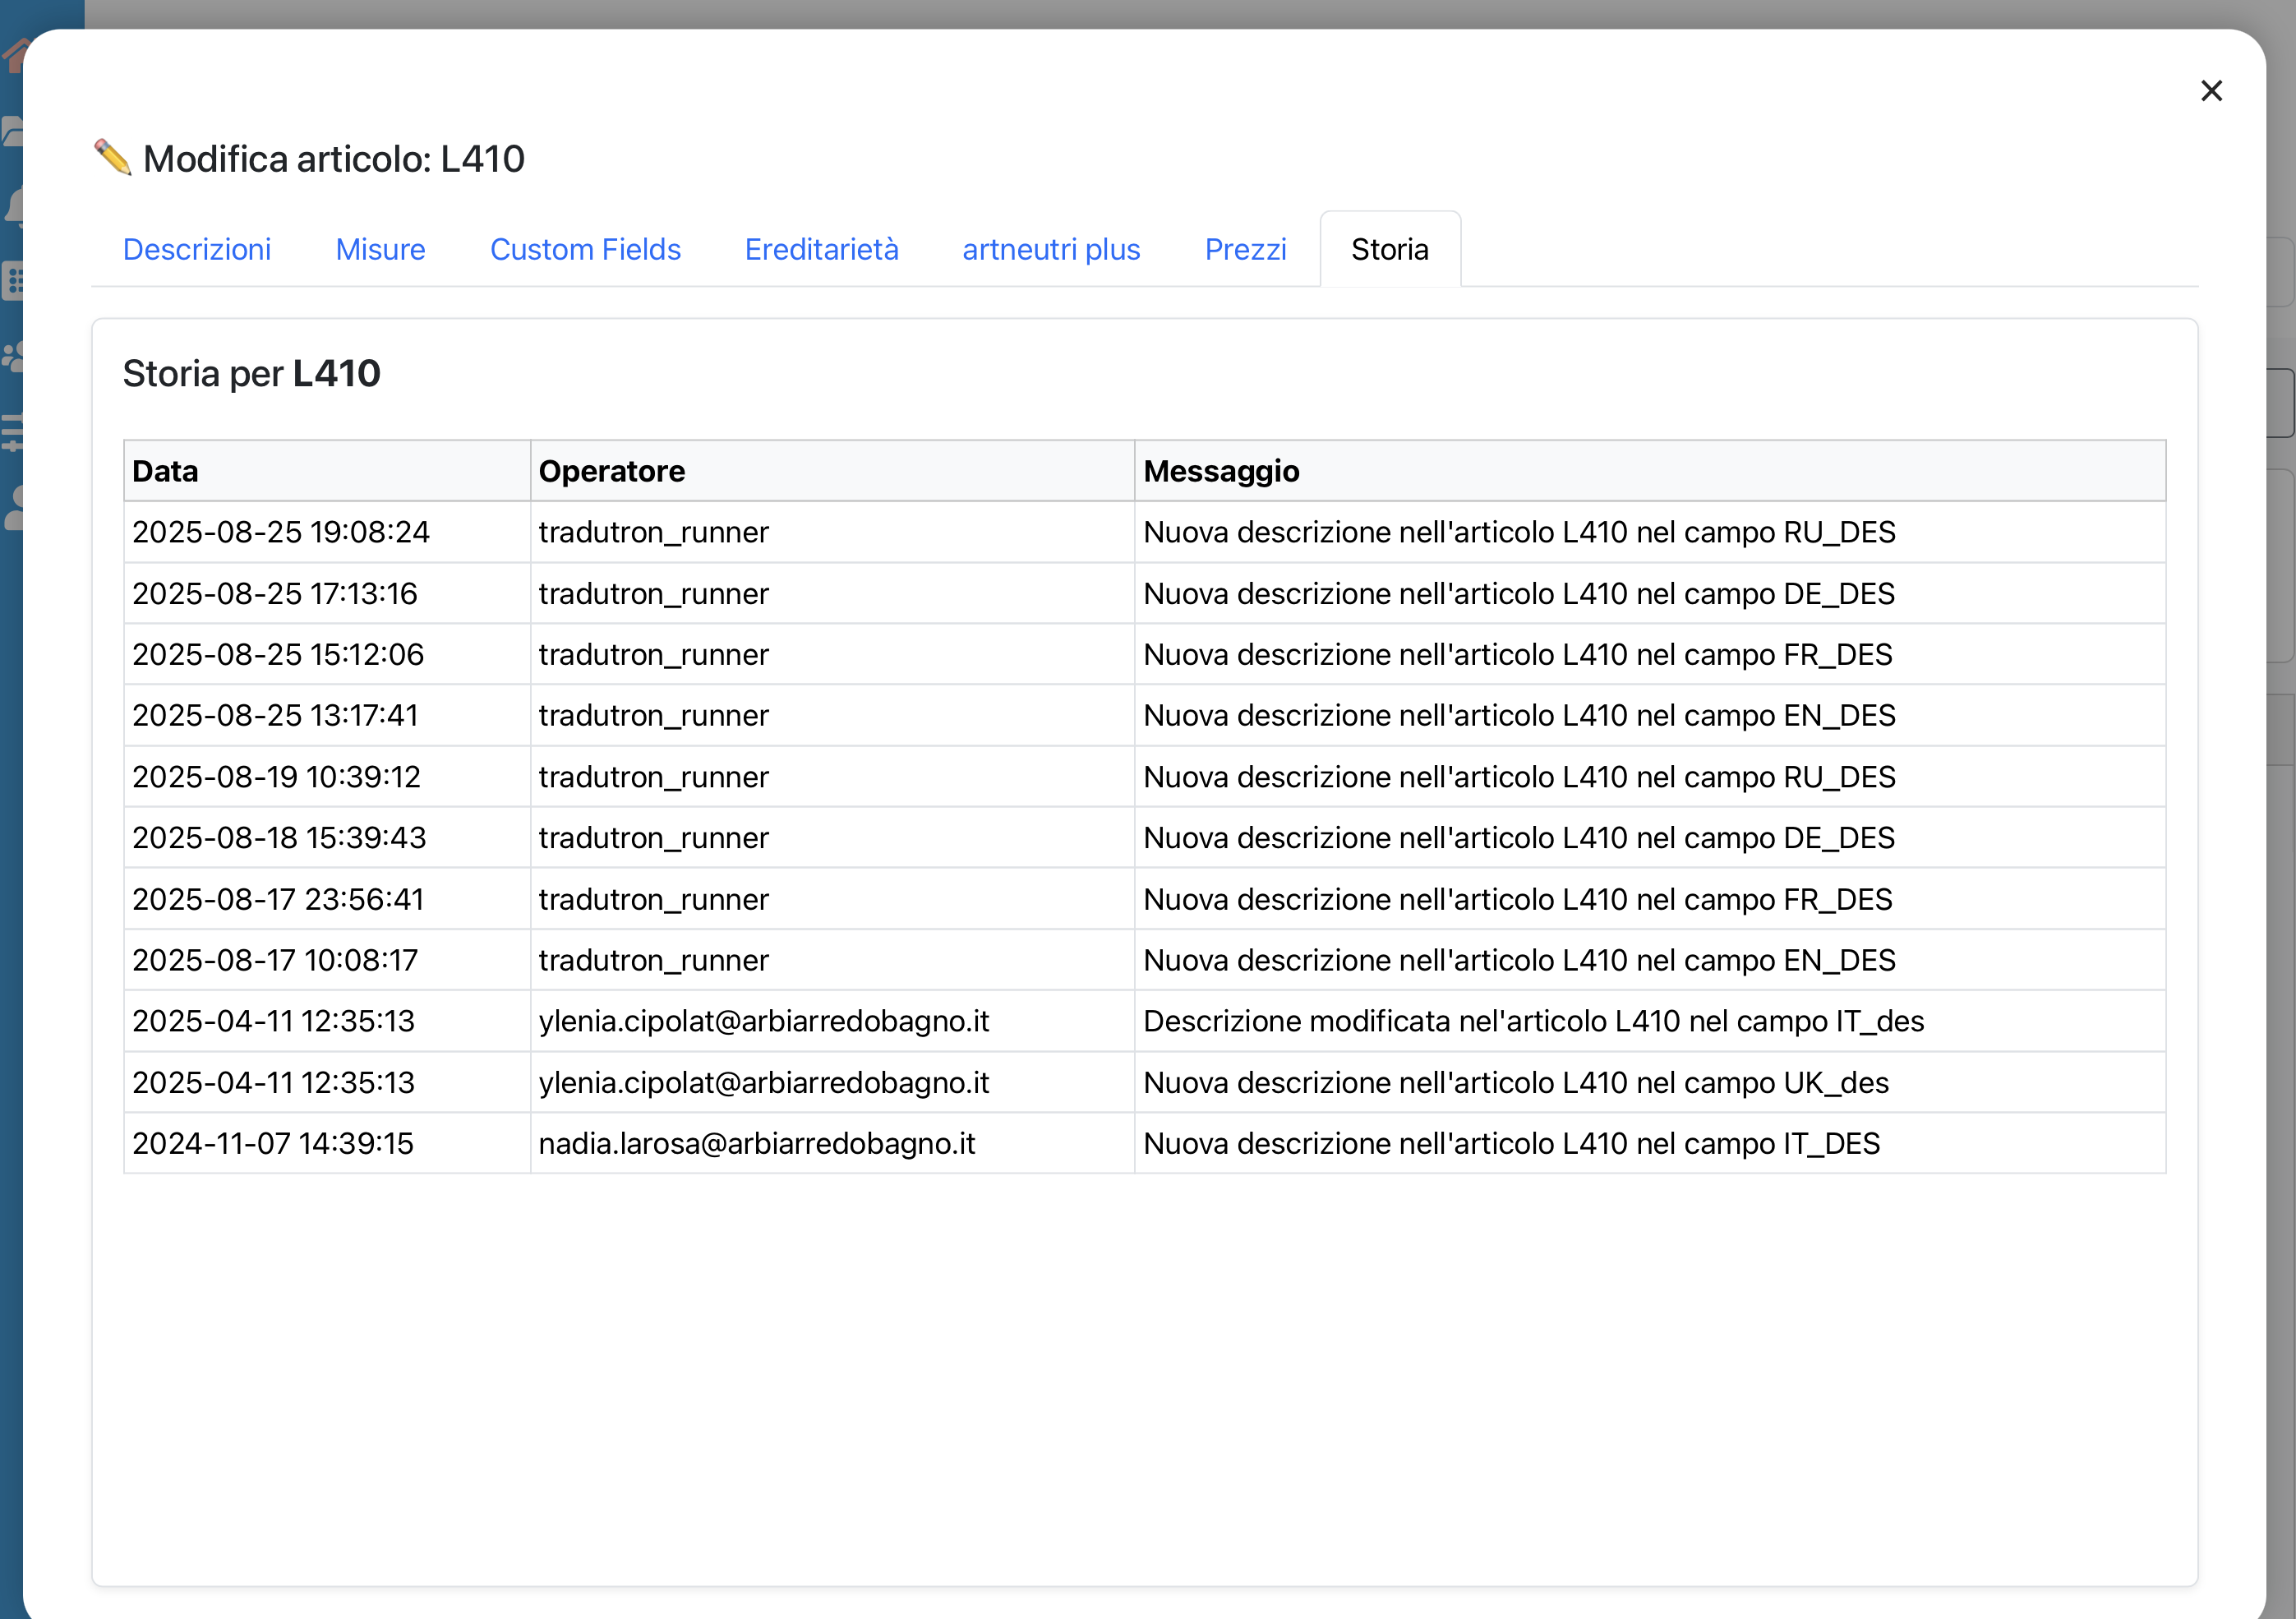Select the Ereditarietà tab

click(821, 249)
